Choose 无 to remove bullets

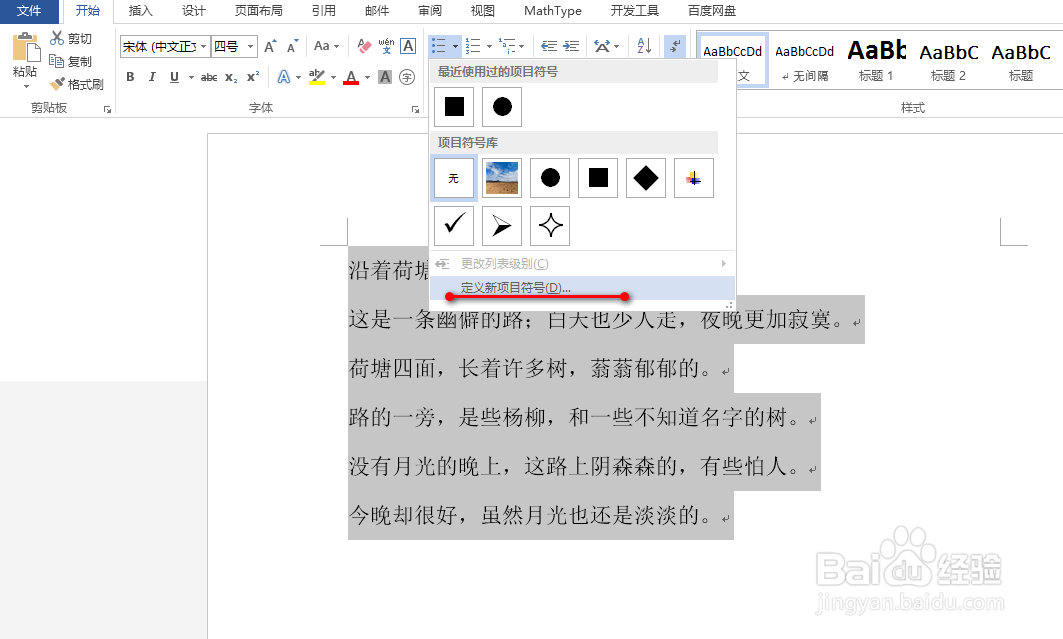(x=453, y=177)
